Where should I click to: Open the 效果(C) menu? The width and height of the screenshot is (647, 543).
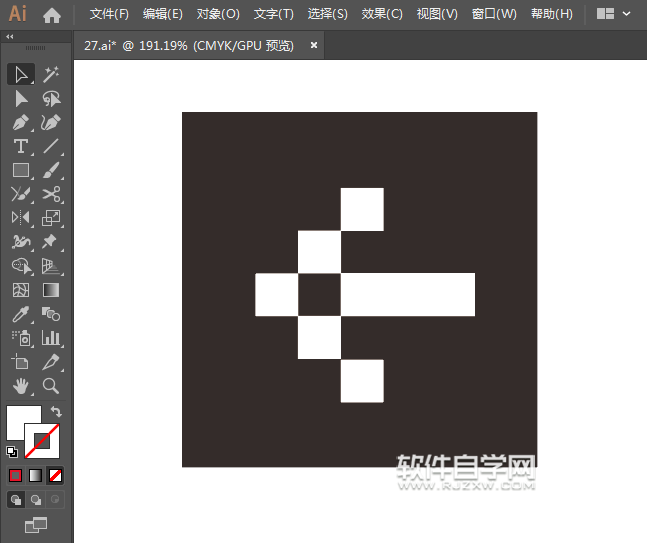[x=382, y=14]
